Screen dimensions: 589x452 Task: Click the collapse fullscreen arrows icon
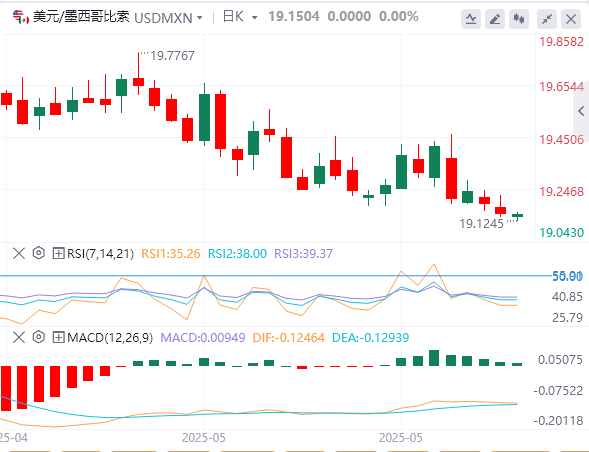[547, 19]
